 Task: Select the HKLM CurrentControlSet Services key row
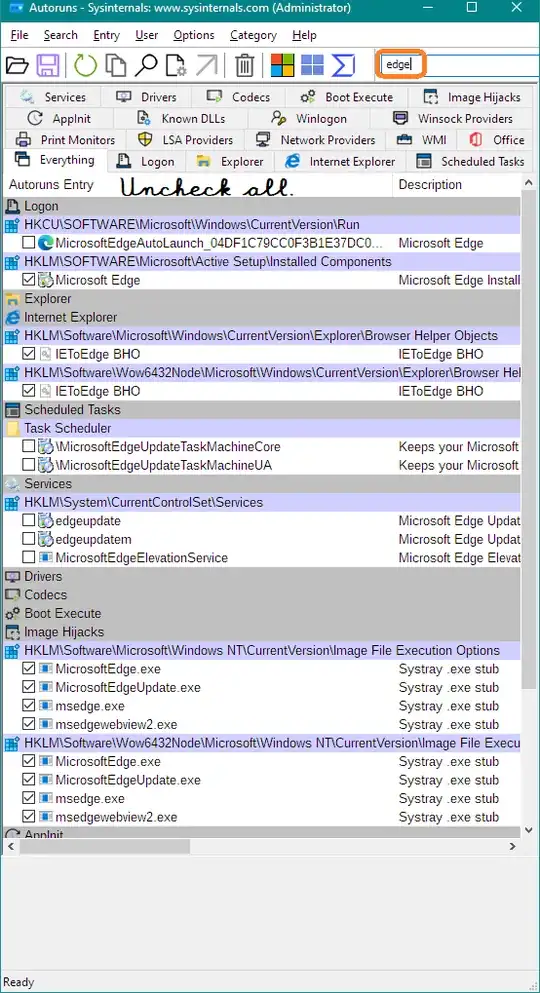tap(262, 502)
